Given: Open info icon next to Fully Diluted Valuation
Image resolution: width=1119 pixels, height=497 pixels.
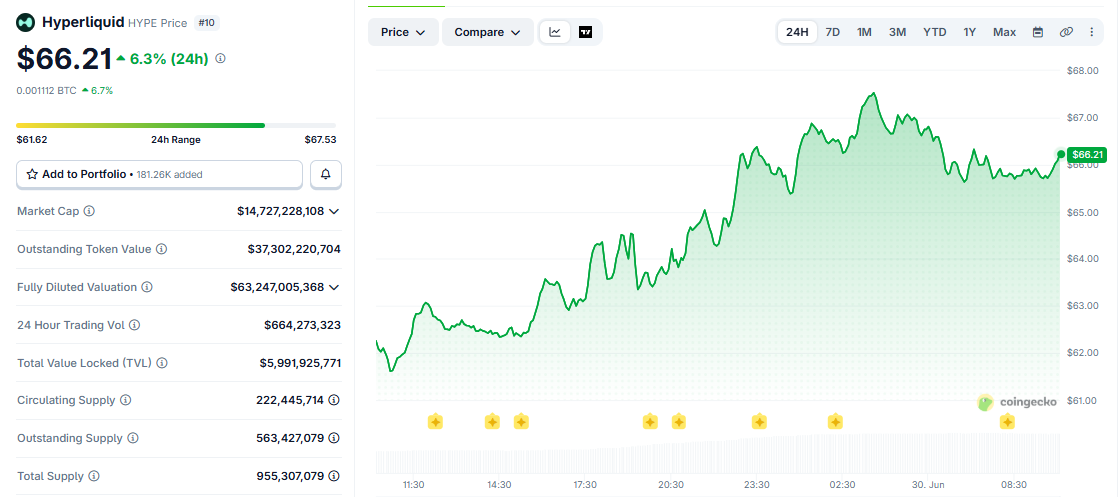Looking at the screenshot, I should 147,287.
